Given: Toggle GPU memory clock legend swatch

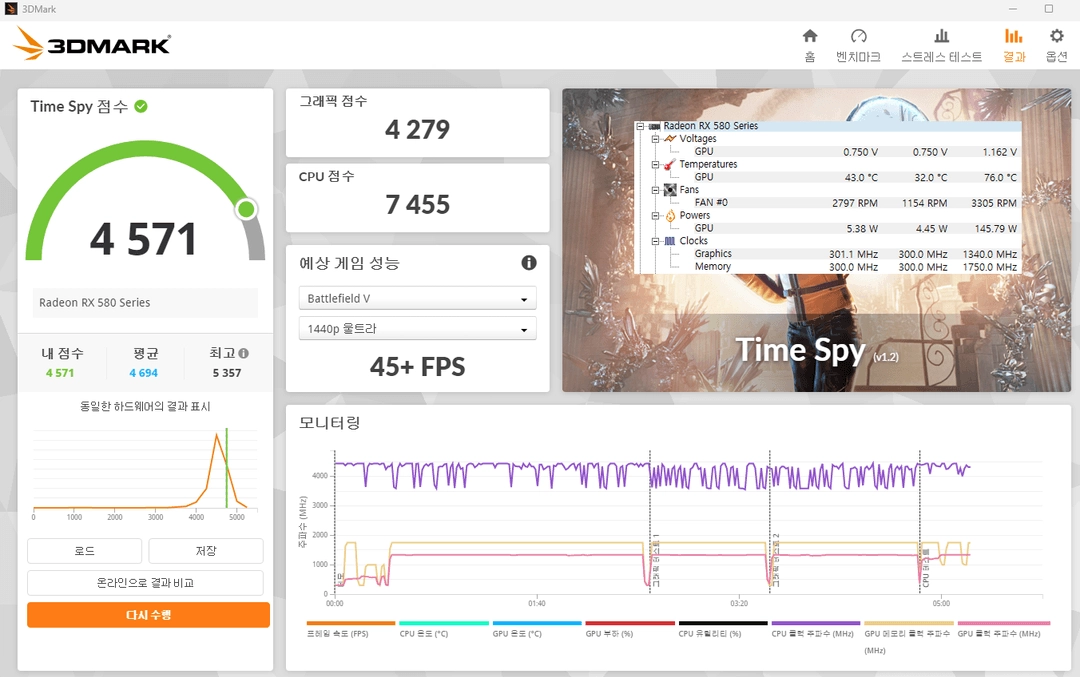Looking at the screenshot, I should pyautogui.click(x=908, y=623).
